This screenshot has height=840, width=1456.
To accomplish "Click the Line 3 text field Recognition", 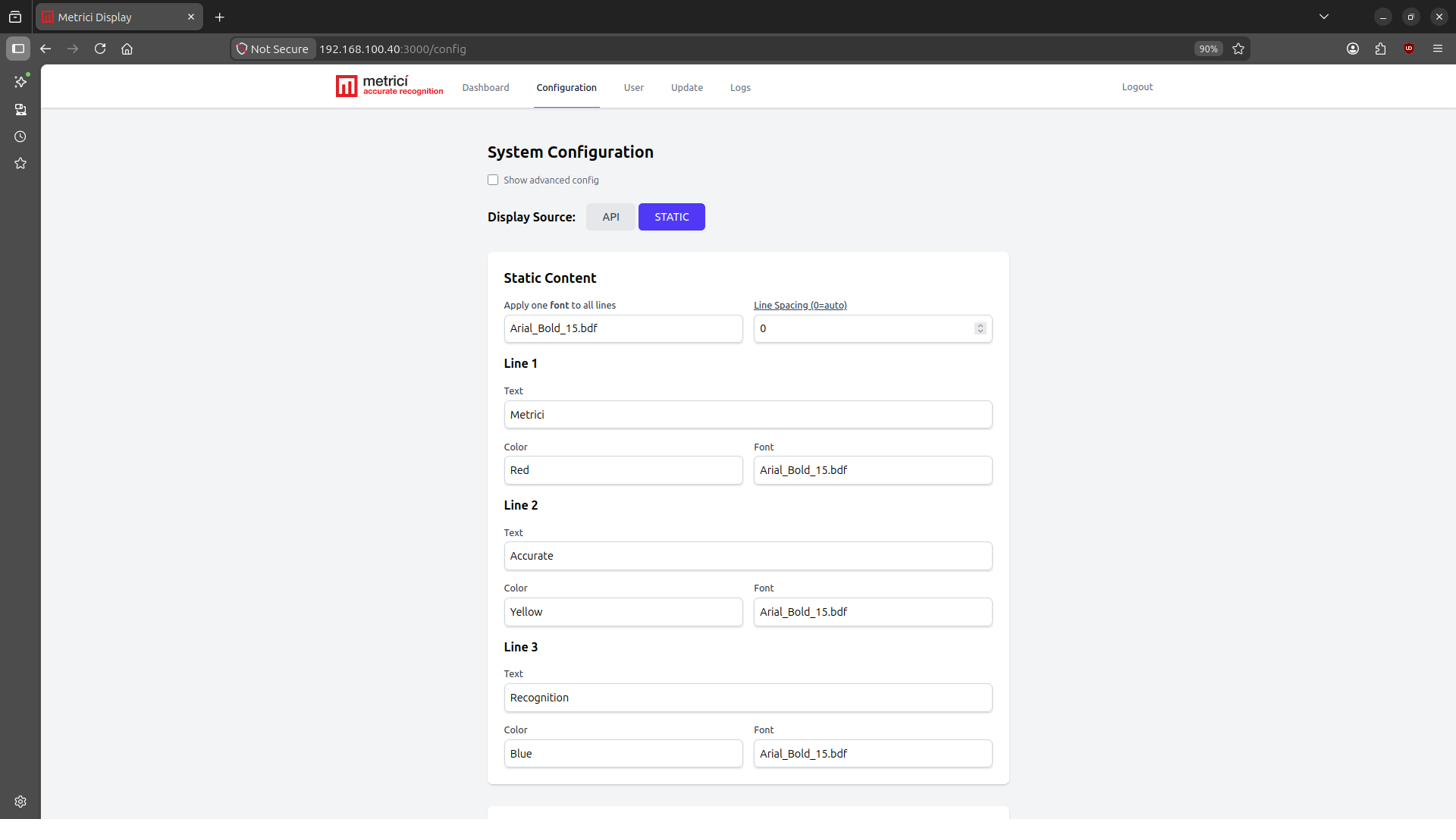I will [748, 698].
